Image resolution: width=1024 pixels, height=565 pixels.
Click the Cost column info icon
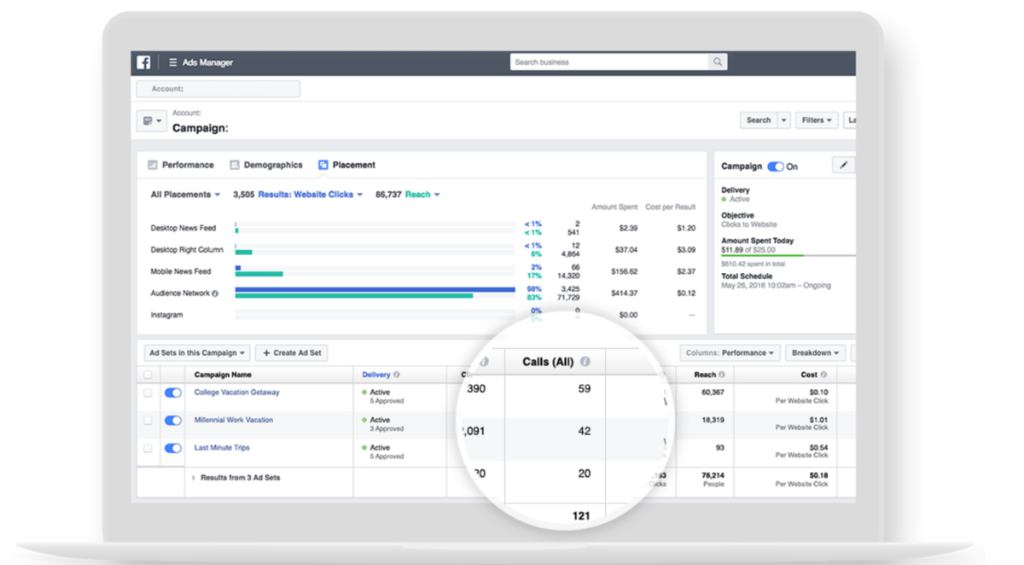click(824, 375)
